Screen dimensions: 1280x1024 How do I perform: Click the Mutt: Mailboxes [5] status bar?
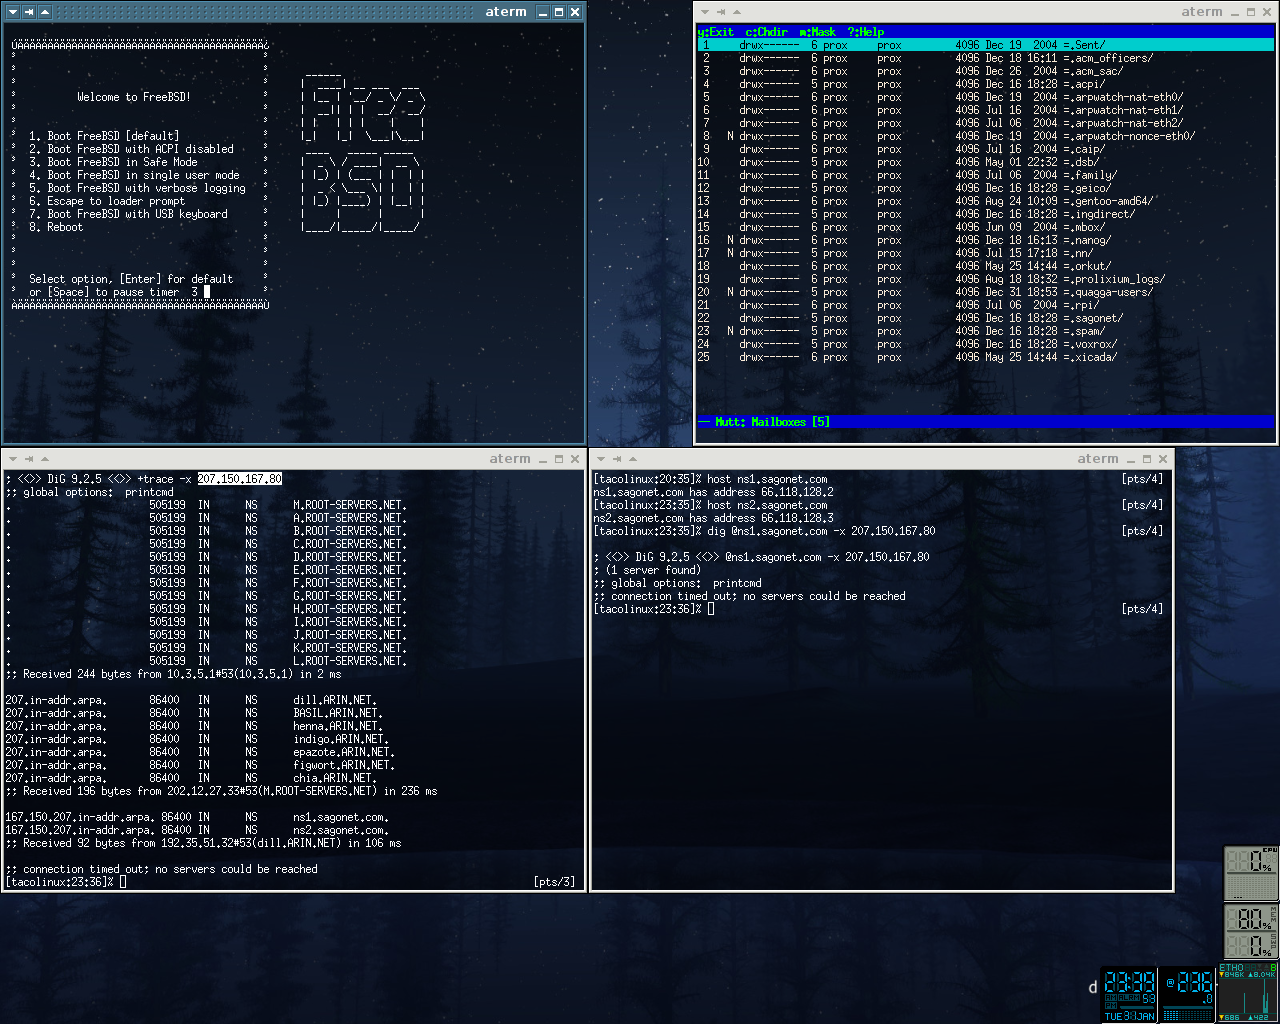986,422
